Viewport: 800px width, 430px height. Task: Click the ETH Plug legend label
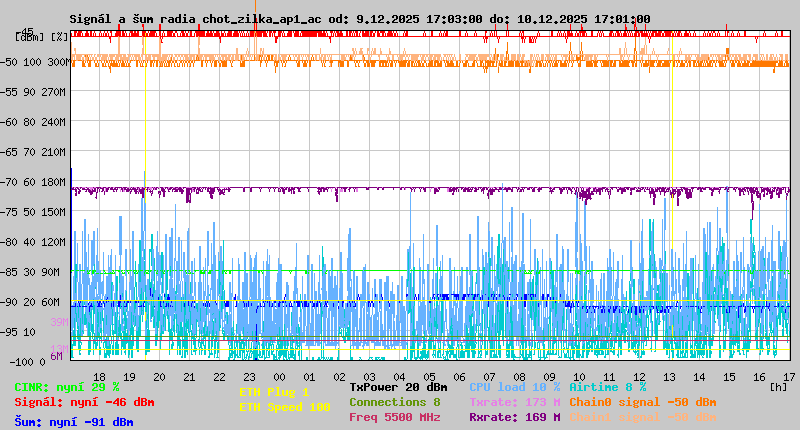click(274, 392)
